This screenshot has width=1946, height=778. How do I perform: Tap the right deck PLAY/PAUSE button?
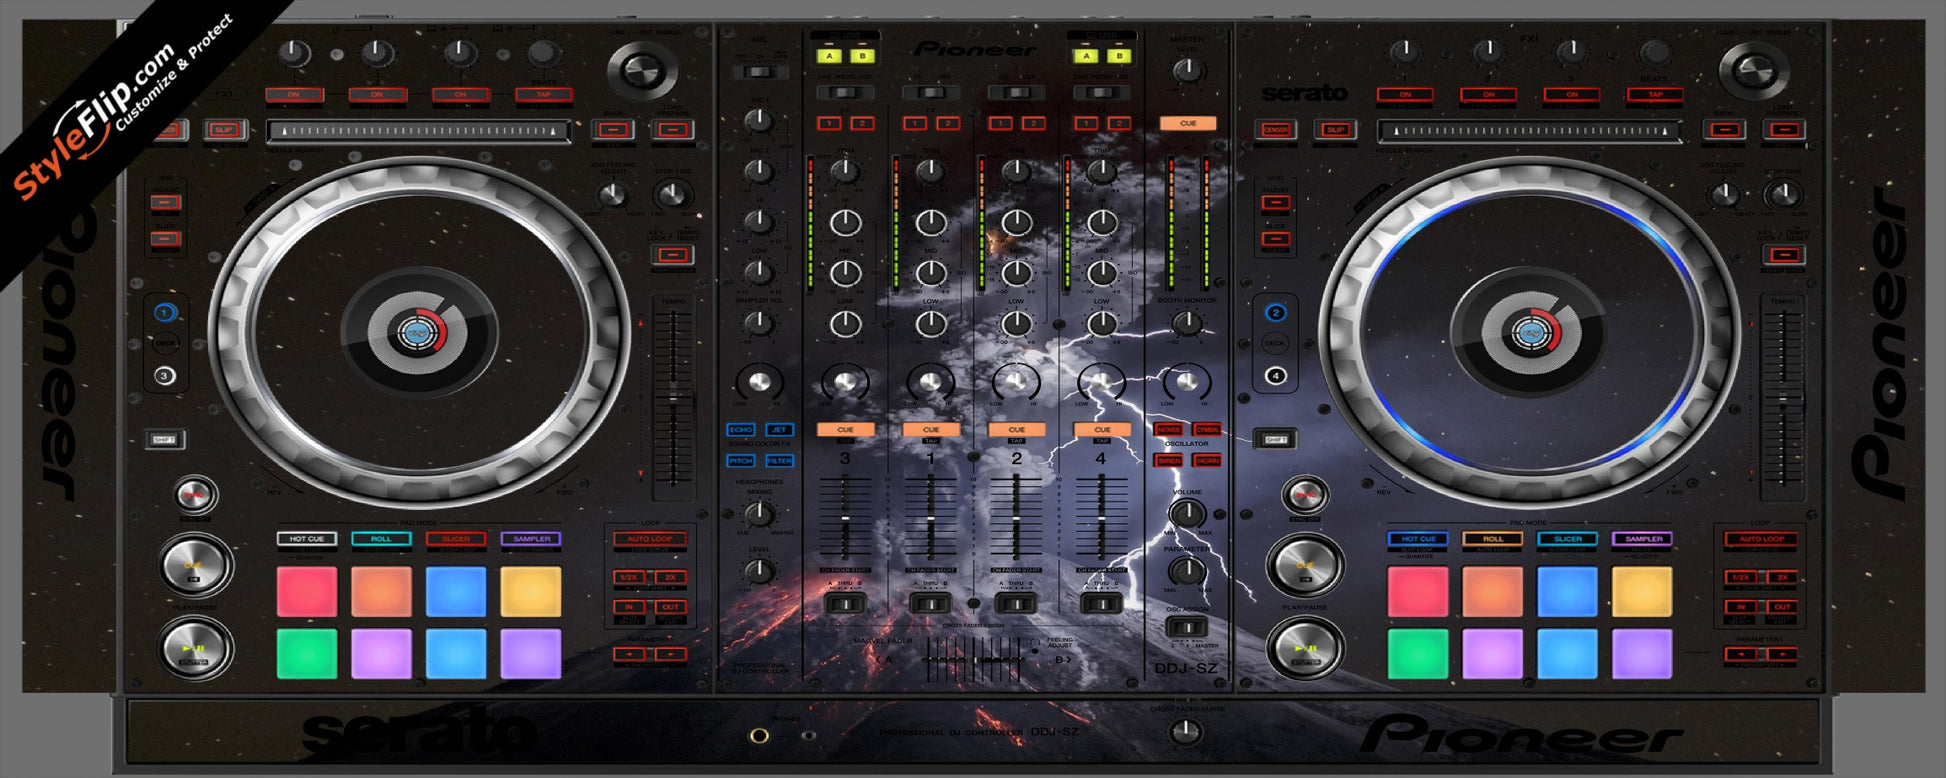coord(1305,648)
